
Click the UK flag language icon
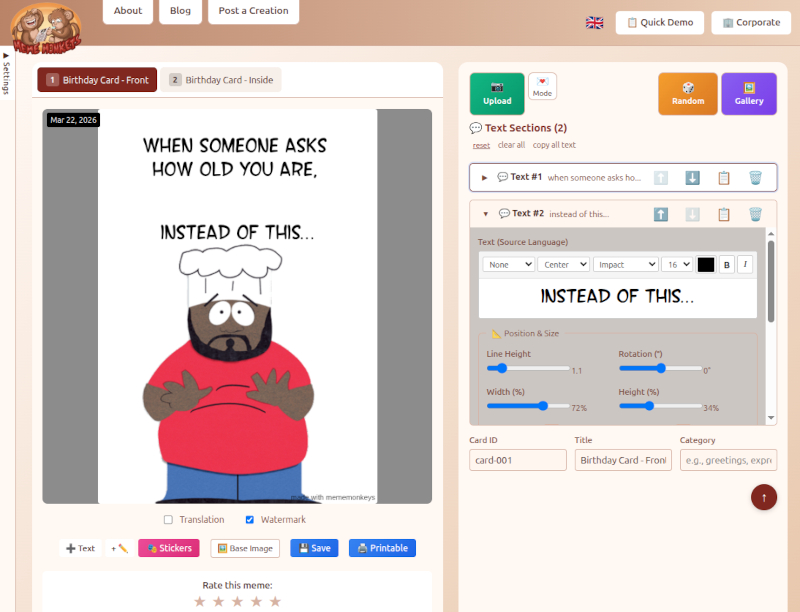click(594, 23)
